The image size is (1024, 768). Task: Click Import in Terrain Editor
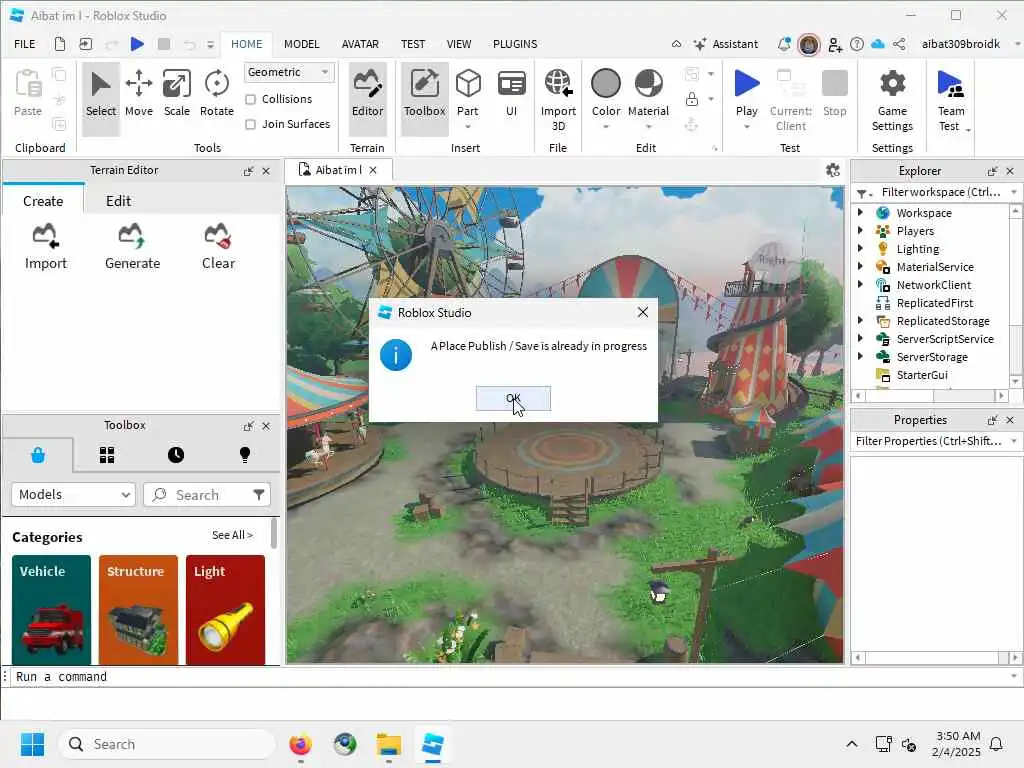(46, 246)
